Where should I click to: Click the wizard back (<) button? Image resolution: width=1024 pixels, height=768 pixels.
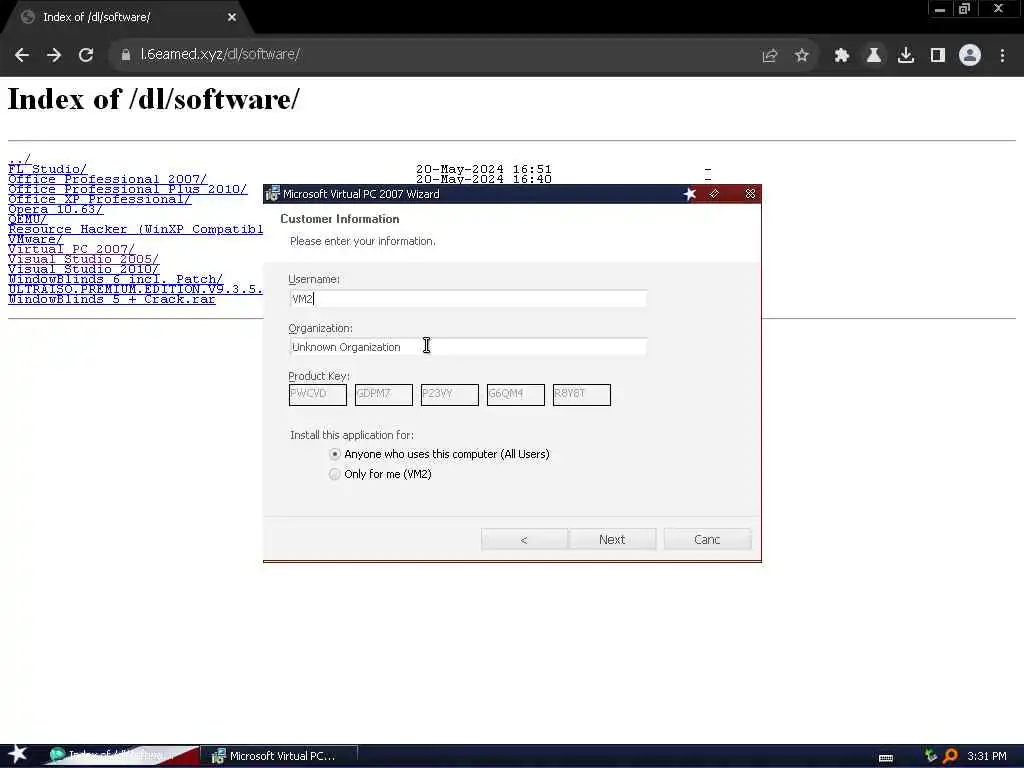click(x=524, y=539)
